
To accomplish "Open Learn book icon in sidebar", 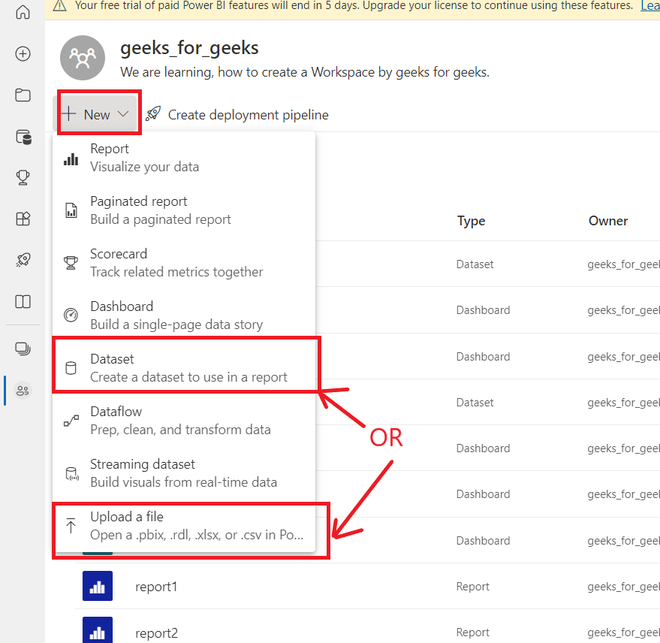I will click(x=23, y=301).
